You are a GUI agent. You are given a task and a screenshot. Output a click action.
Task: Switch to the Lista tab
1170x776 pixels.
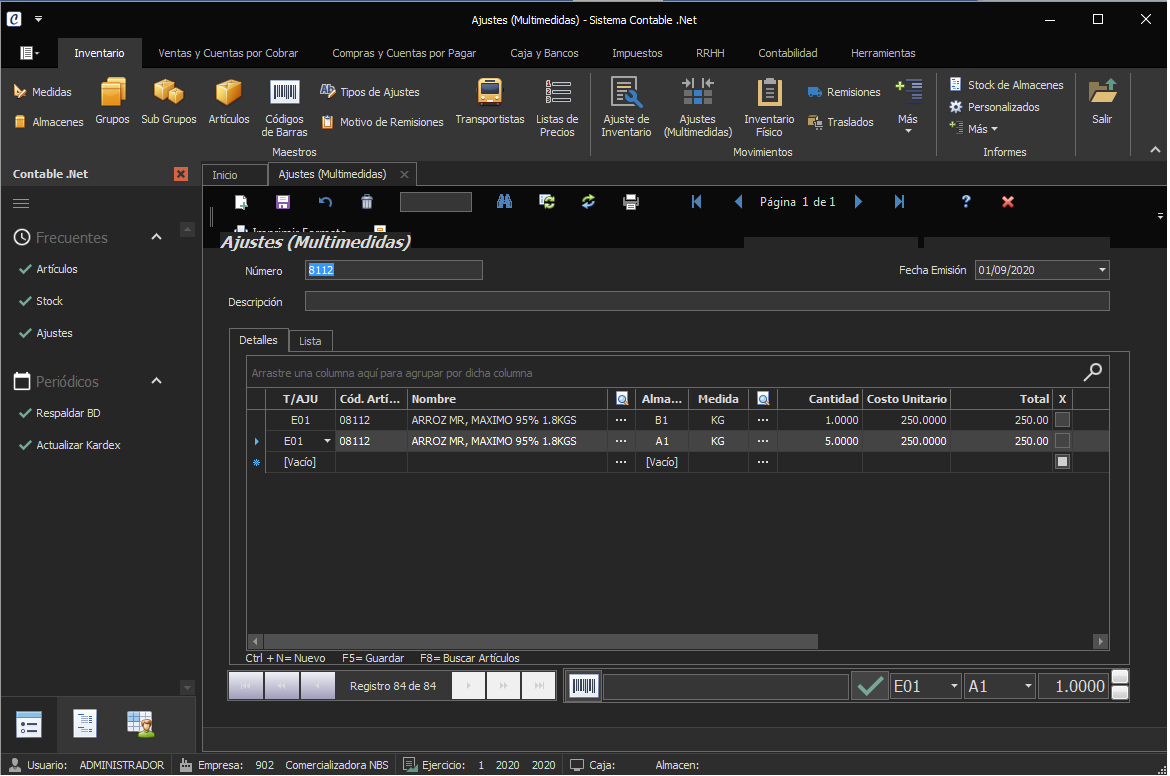point(310,341)
